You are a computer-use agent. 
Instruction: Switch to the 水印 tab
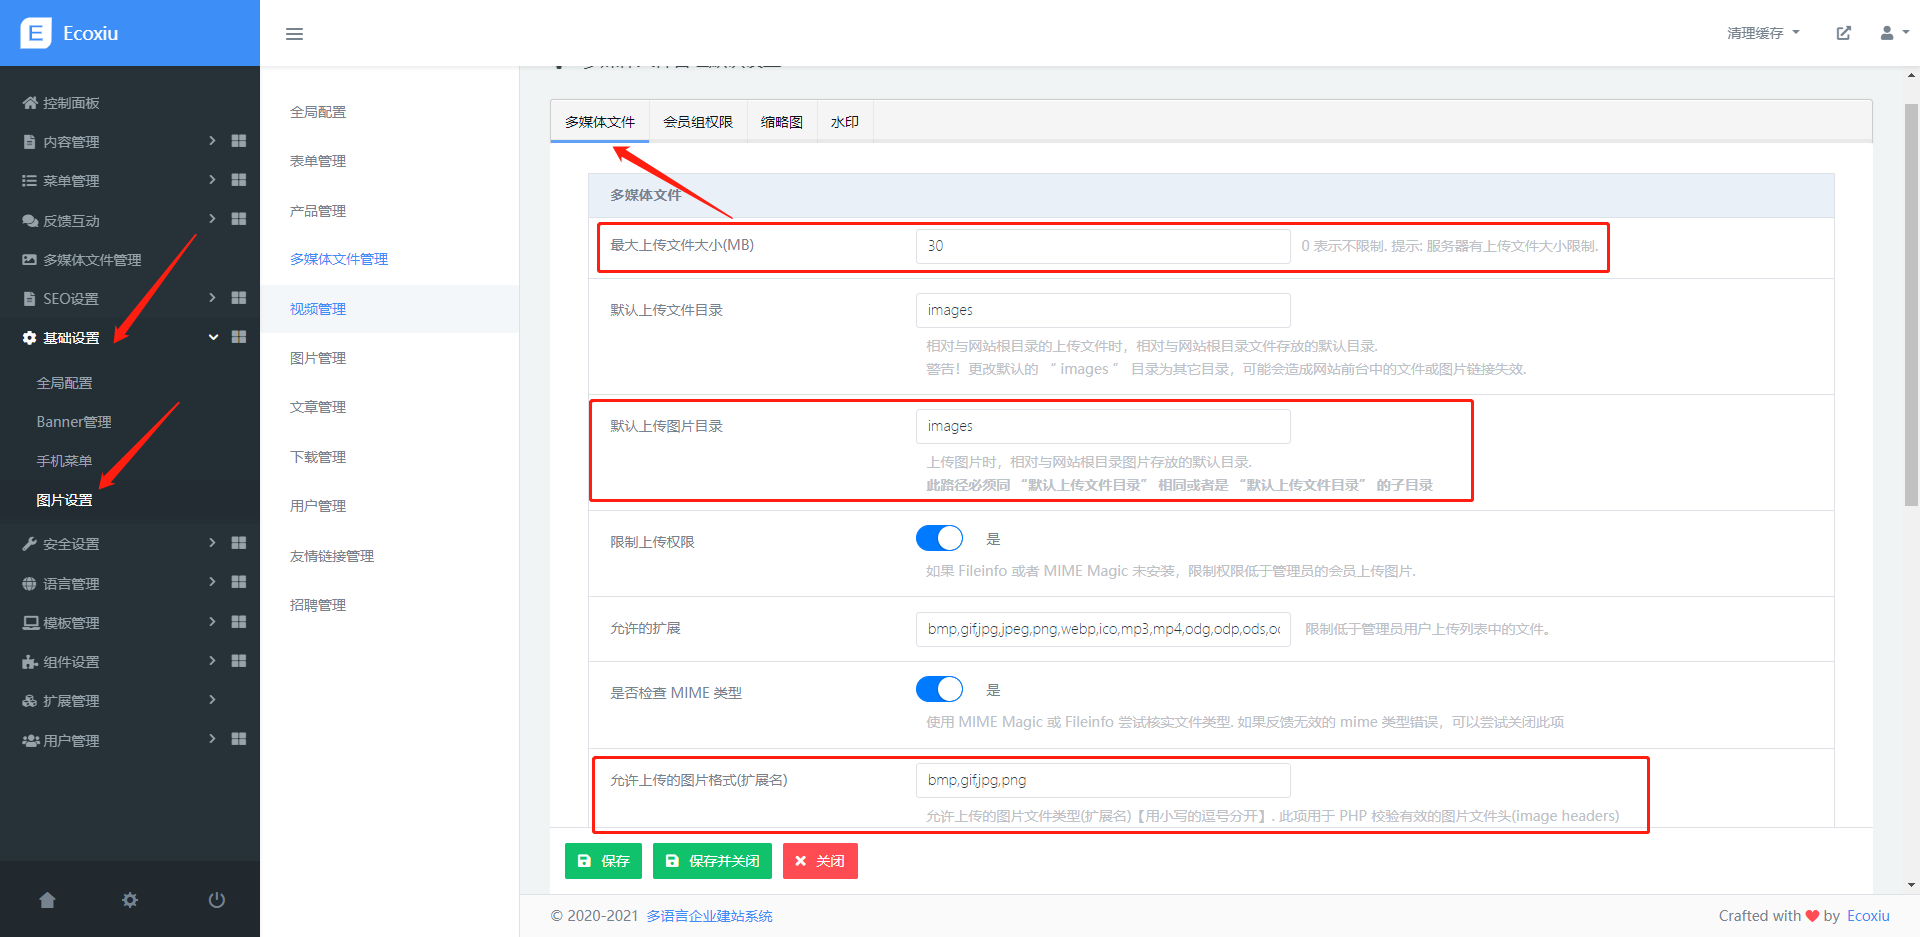[x=845, y=122]
